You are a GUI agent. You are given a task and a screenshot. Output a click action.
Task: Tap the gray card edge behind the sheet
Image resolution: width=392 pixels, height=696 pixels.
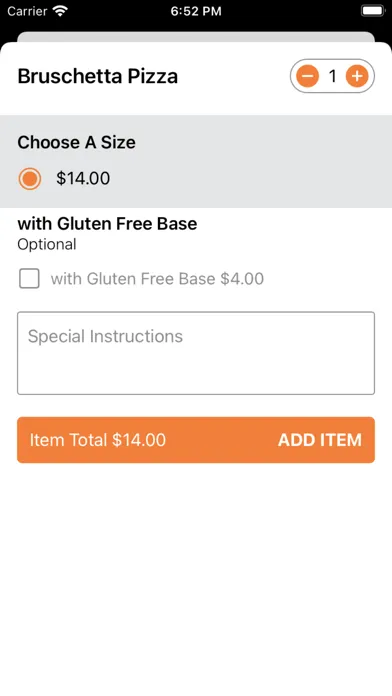point(196,36)
